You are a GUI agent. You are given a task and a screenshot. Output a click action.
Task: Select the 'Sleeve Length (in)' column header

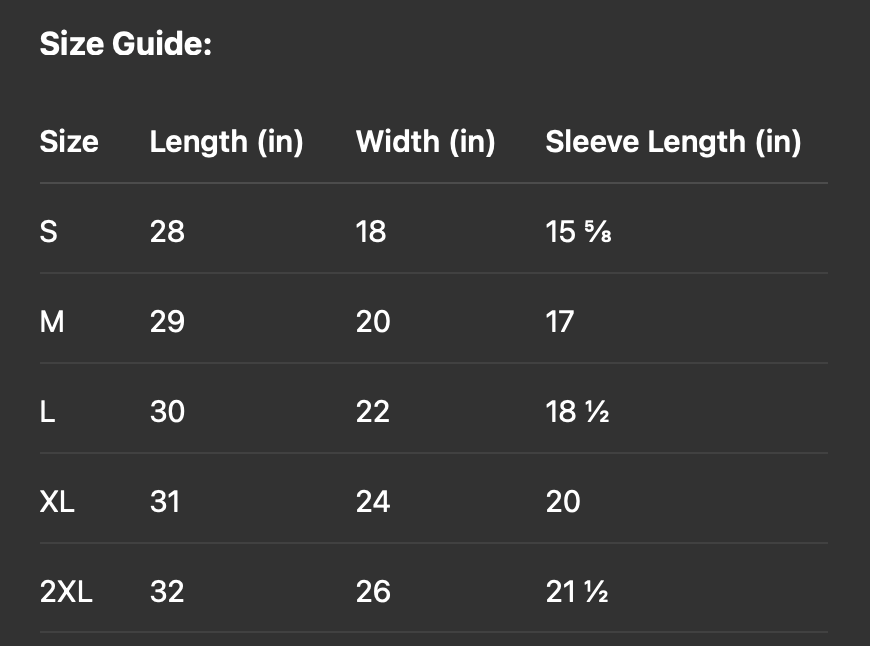coord(673,142)
